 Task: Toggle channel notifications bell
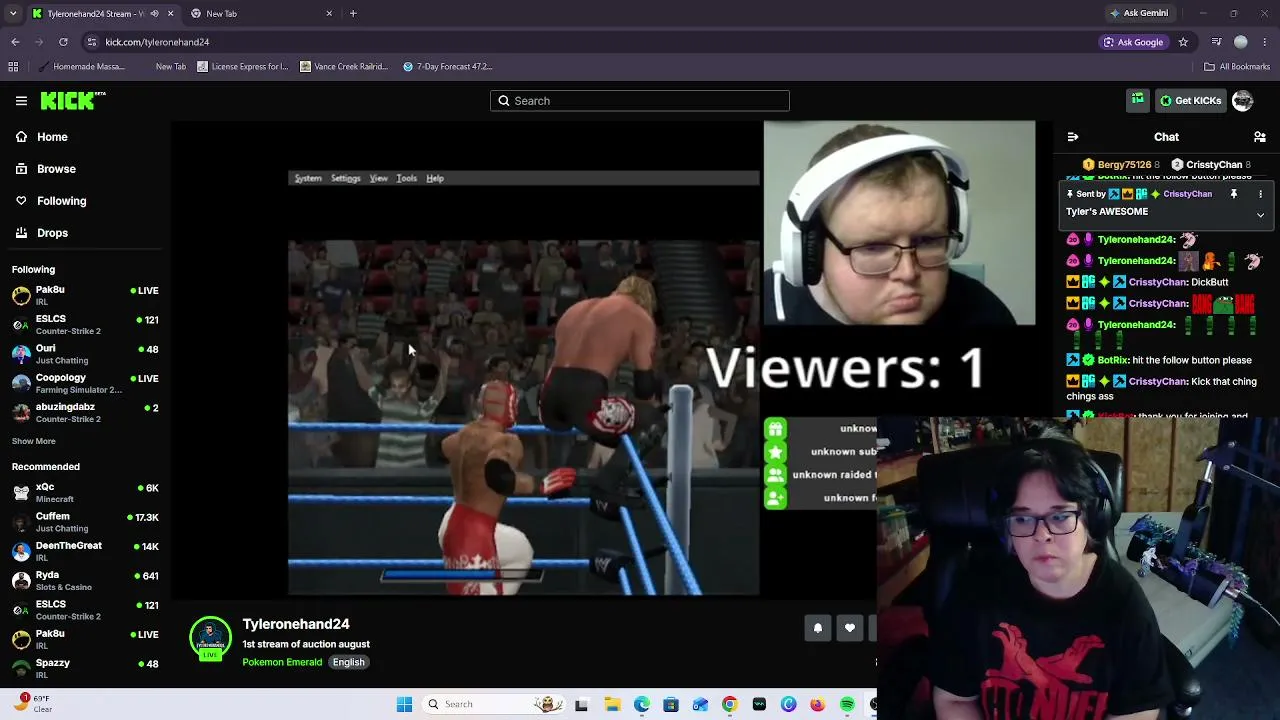pos(818,628)
